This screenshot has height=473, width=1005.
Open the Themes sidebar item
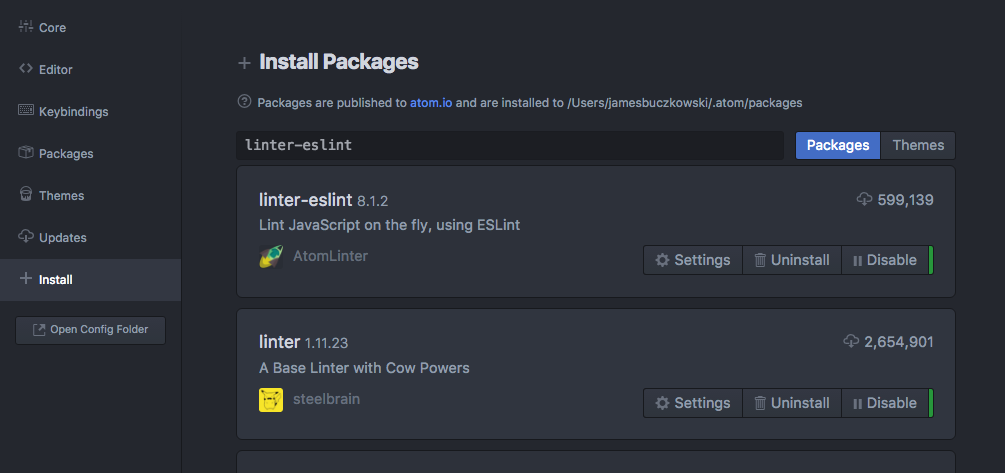(x=61, y=195)
